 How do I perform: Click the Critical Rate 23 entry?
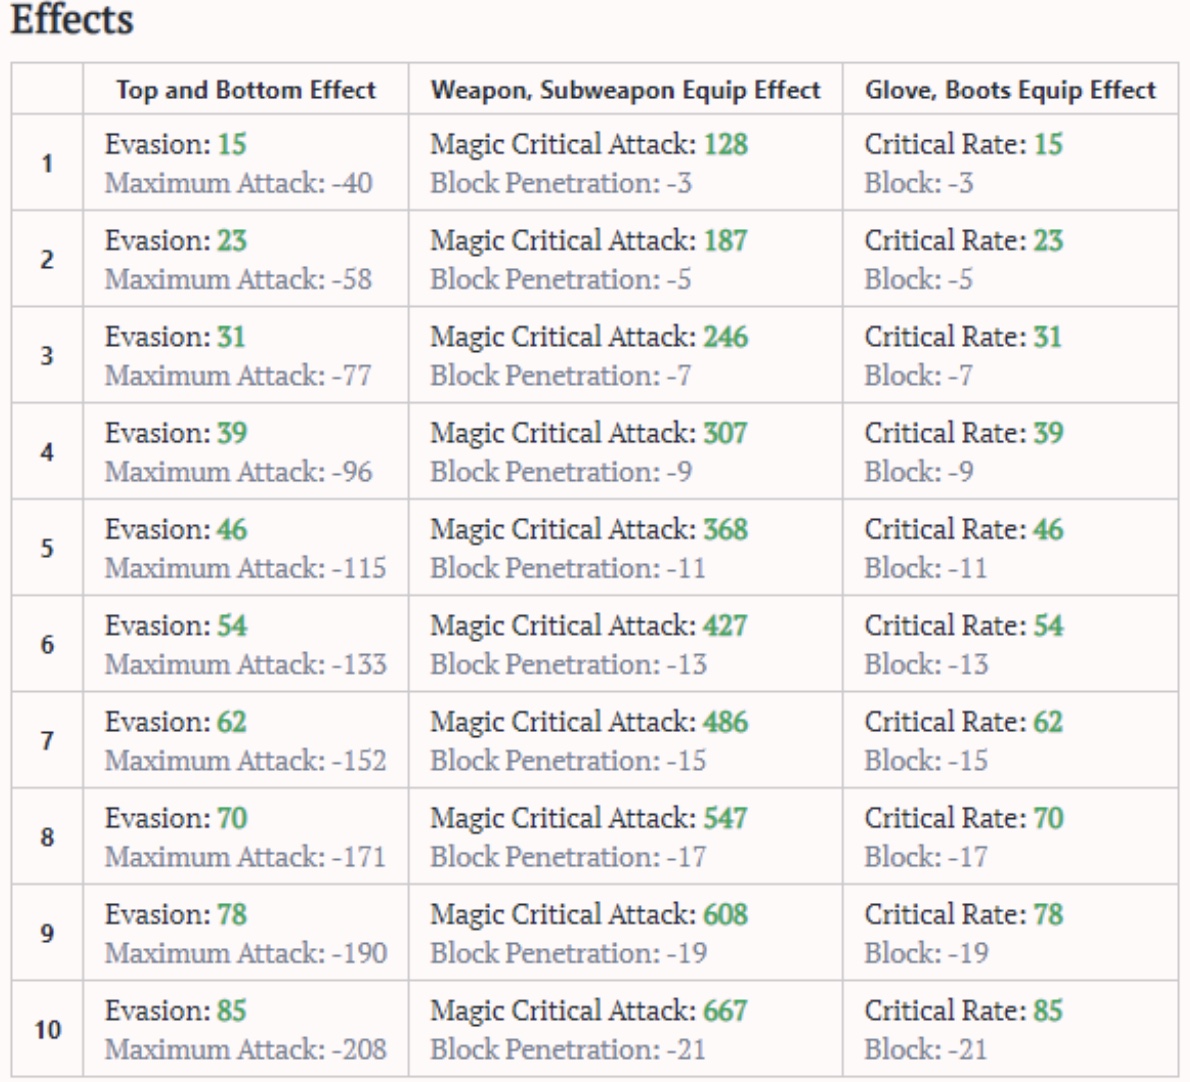(x=963, y=241)
